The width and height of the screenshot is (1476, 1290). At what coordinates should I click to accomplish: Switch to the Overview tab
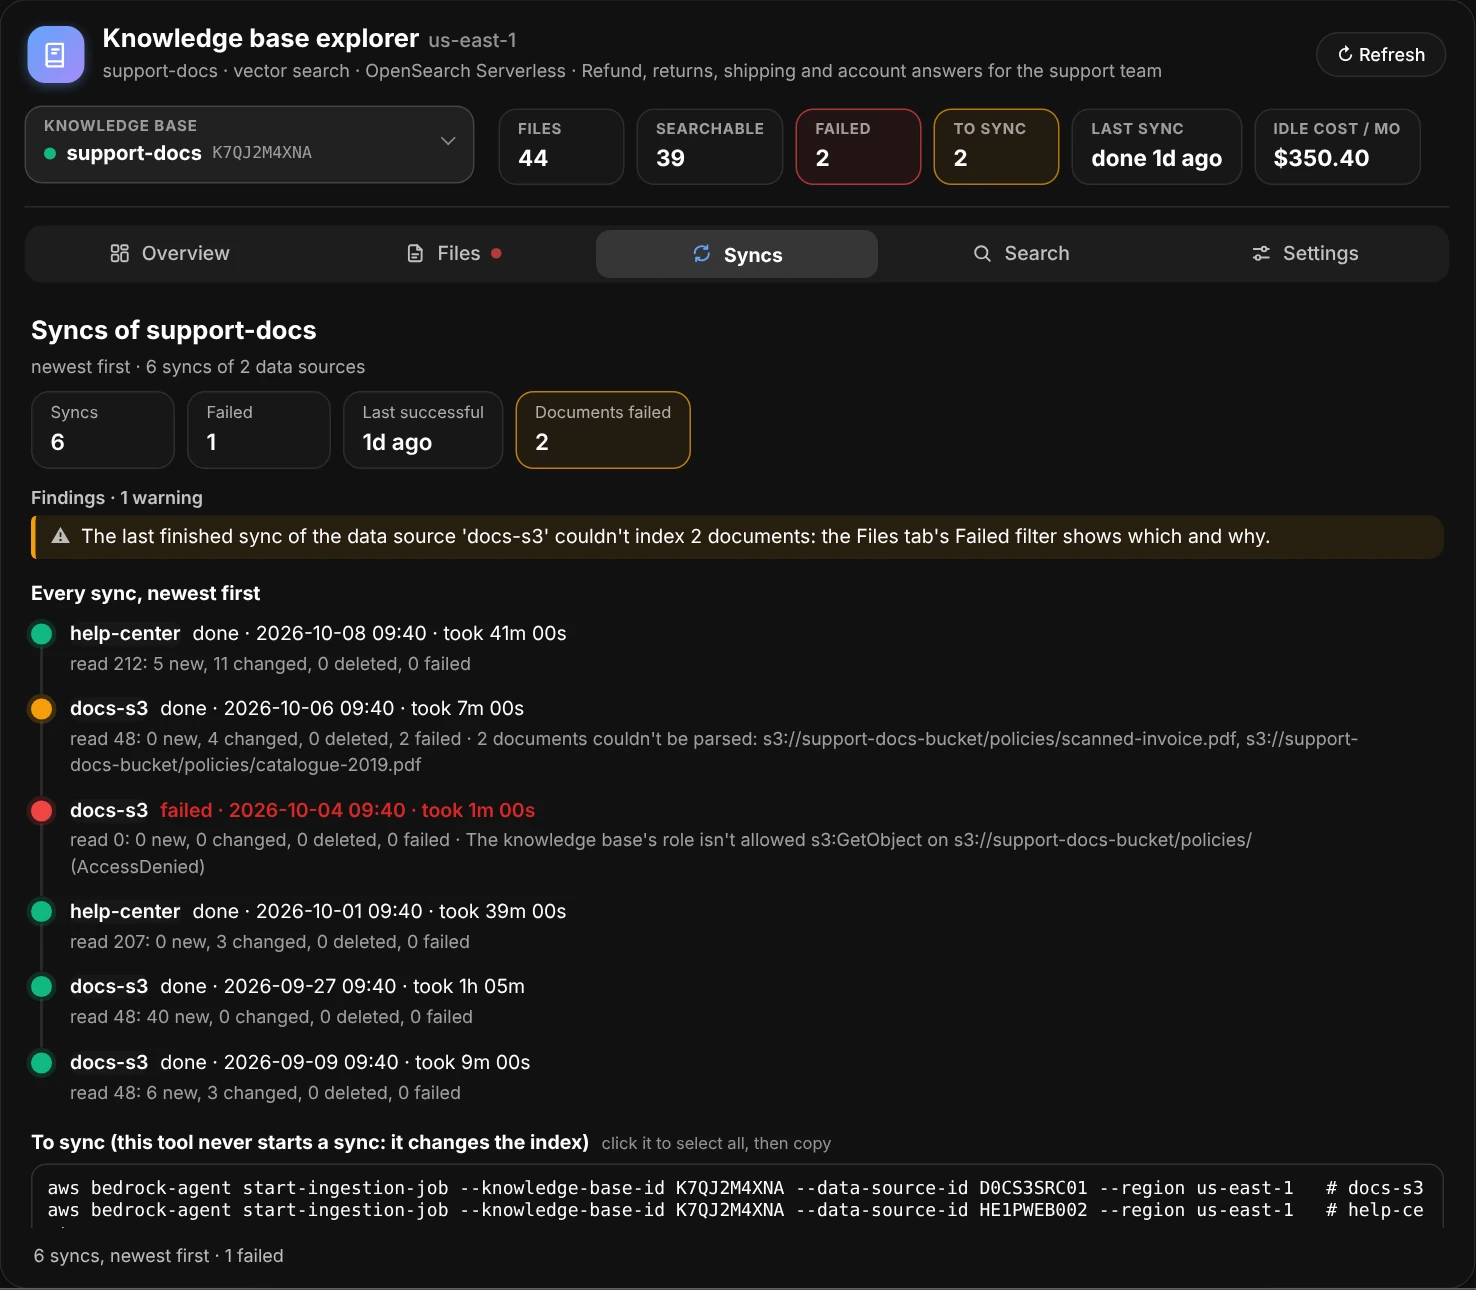pos(170,254)
